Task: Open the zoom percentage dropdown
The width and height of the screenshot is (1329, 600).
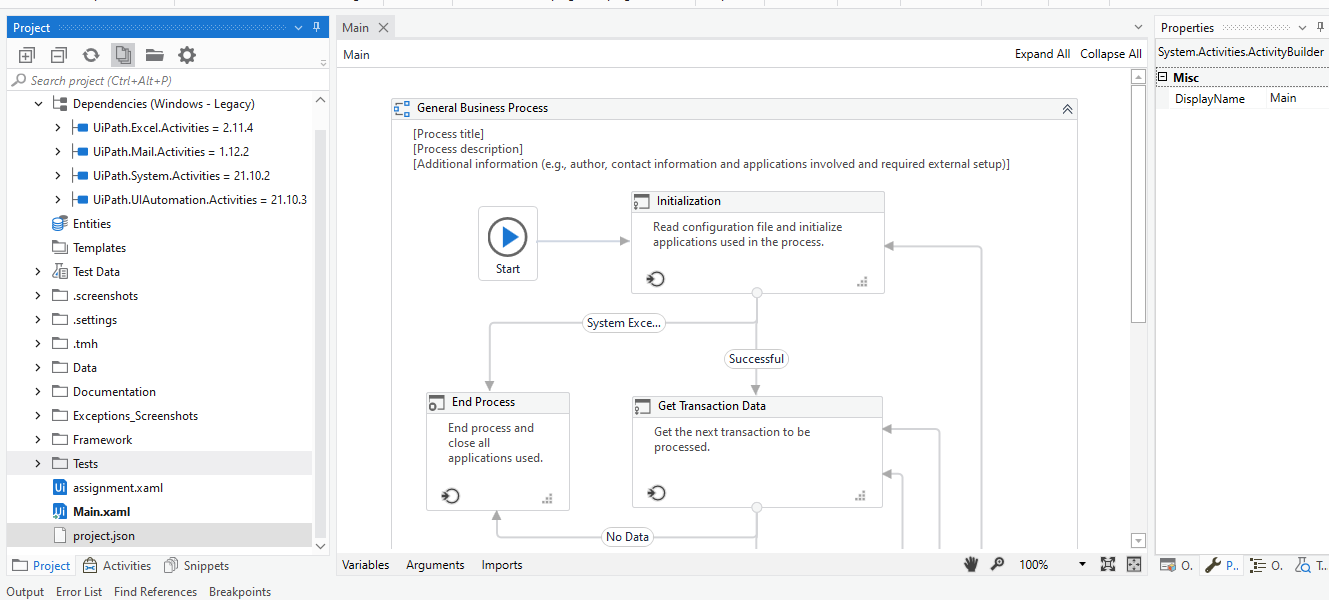Action: (x=1082, y=564)
